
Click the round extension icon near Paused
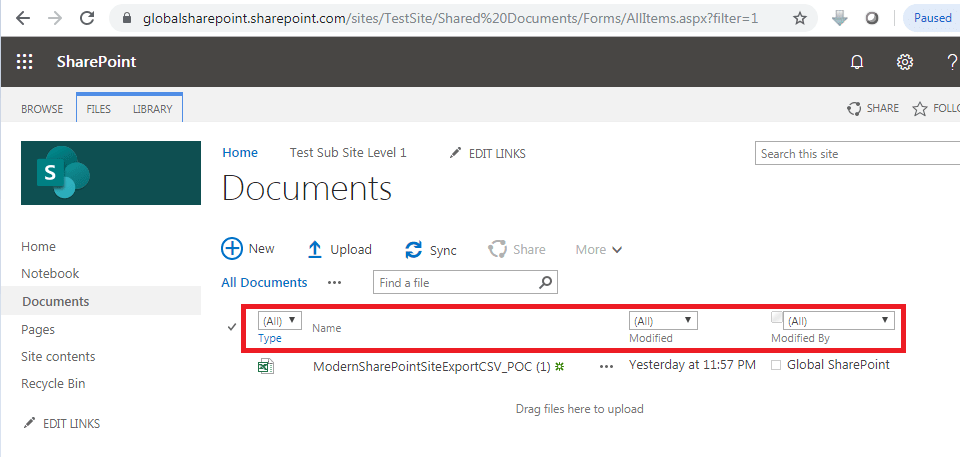tap(872, 18)
